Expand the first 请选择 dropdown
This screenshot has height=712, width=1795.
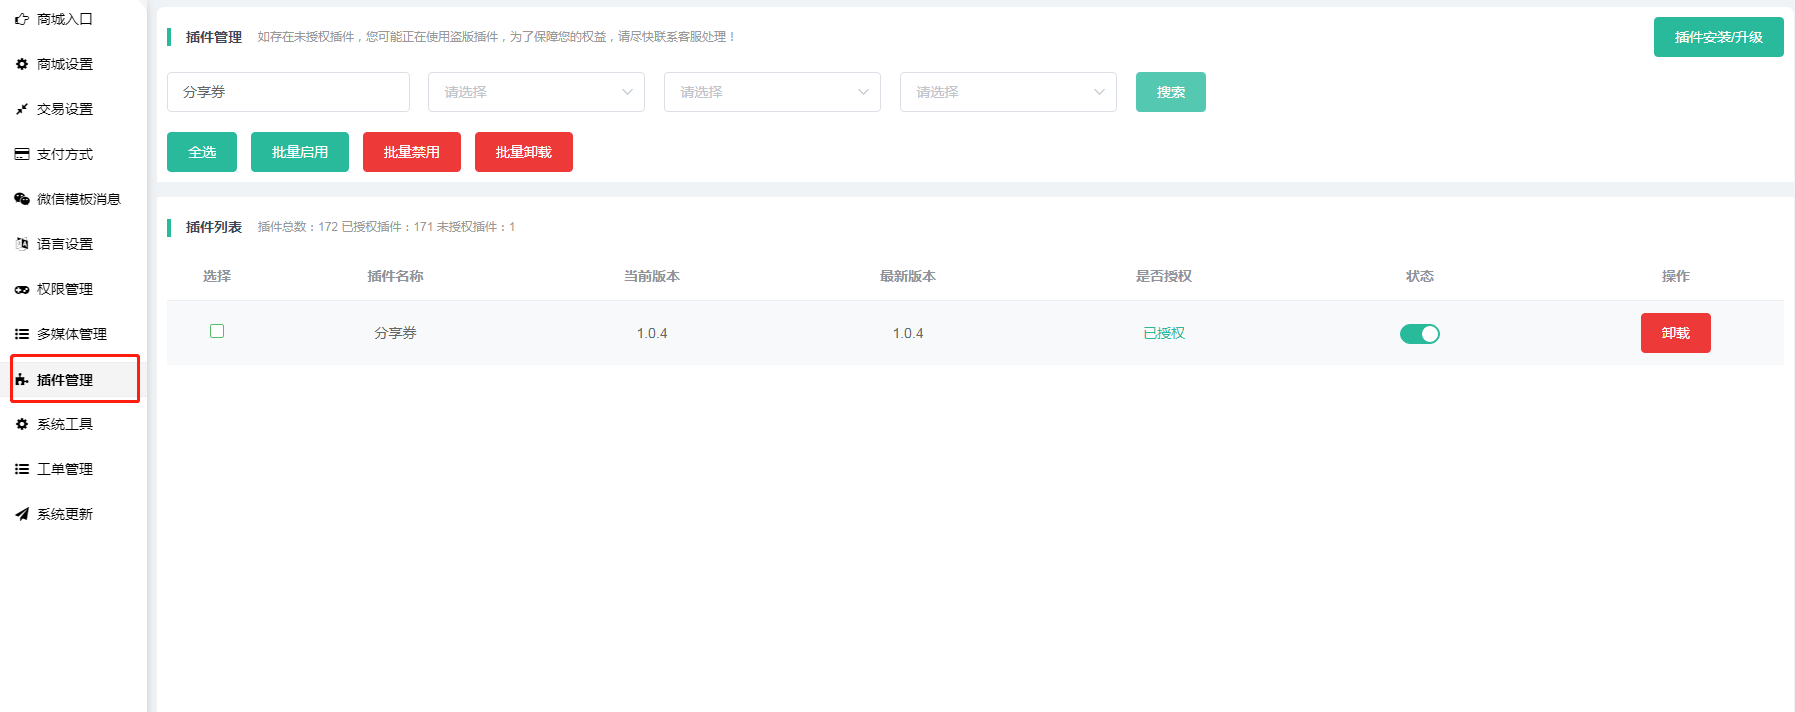coord(536,92)
